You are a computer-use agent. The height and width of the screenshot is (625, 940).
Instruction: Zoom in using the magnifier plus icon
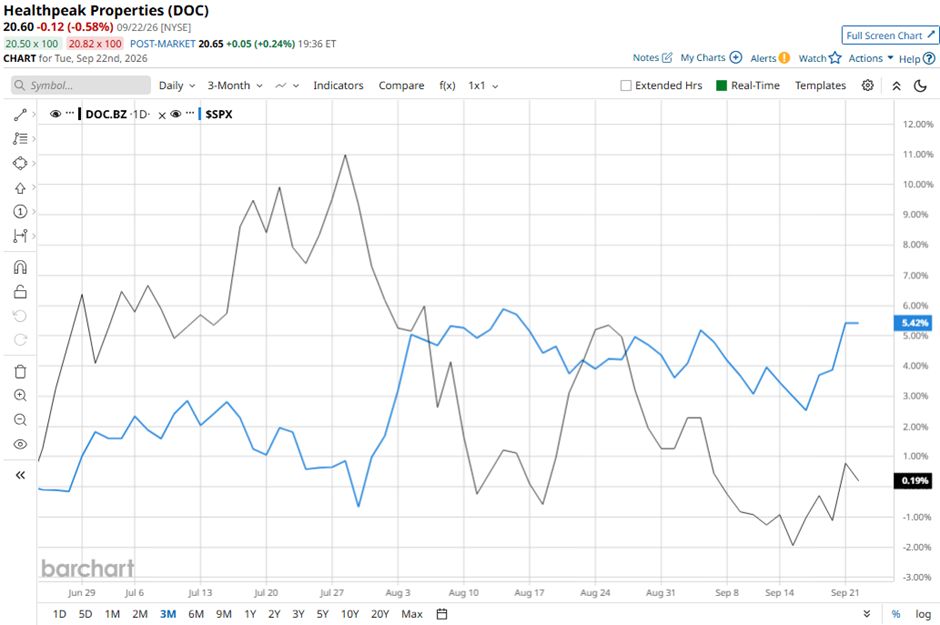[x=20, y=395]
